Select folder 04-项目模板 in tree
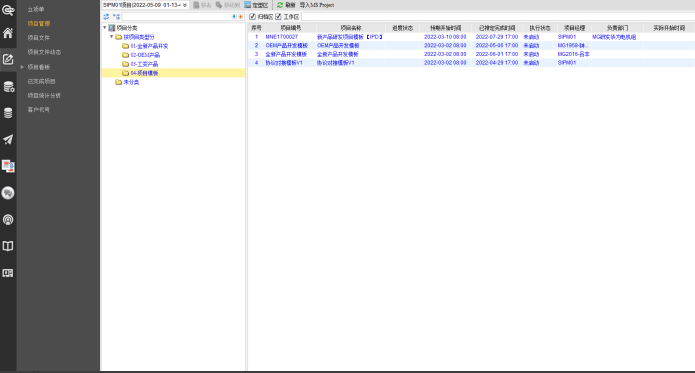The image size is (695, 373). coord(144,73)
